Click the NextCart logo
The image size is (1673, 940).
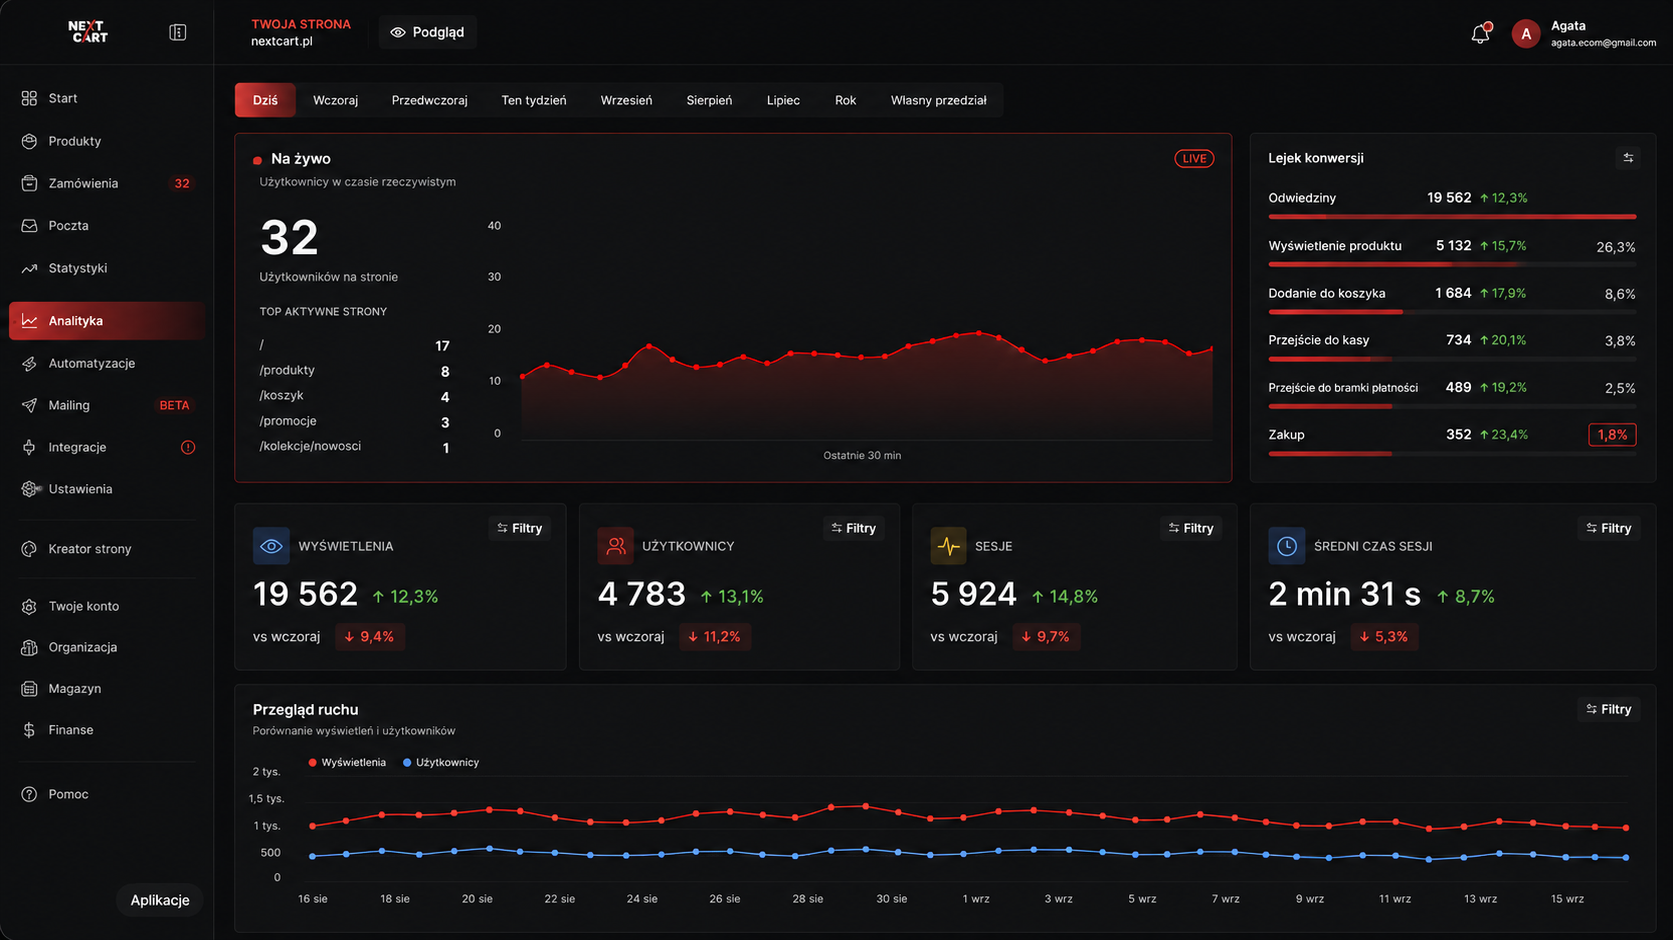(x=88, y=32)
